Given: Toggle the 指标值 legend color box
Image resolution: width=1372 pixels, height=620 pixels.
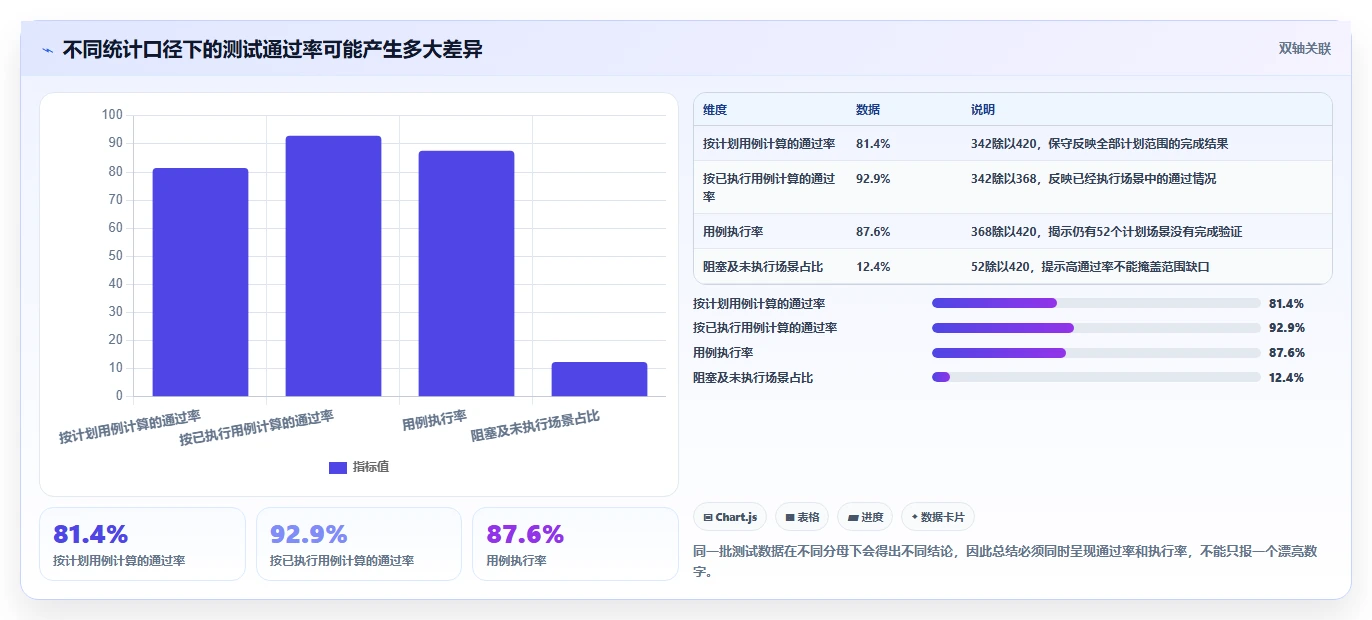Looking at the screenshot, I should tap(338, 467).
